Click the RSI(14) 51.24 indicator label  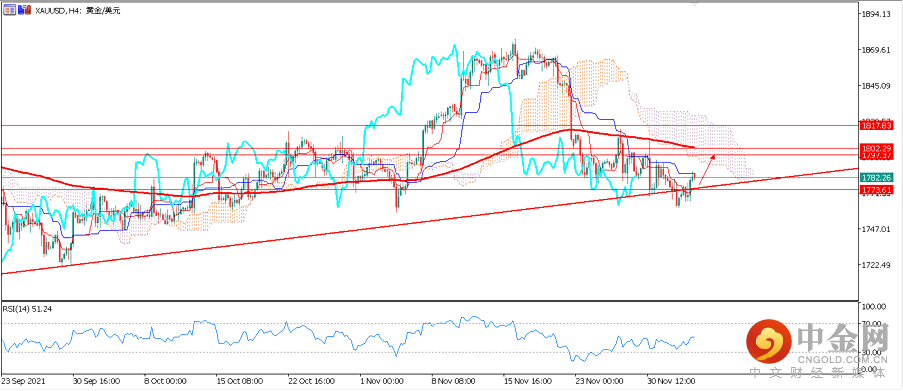point(26,309)
